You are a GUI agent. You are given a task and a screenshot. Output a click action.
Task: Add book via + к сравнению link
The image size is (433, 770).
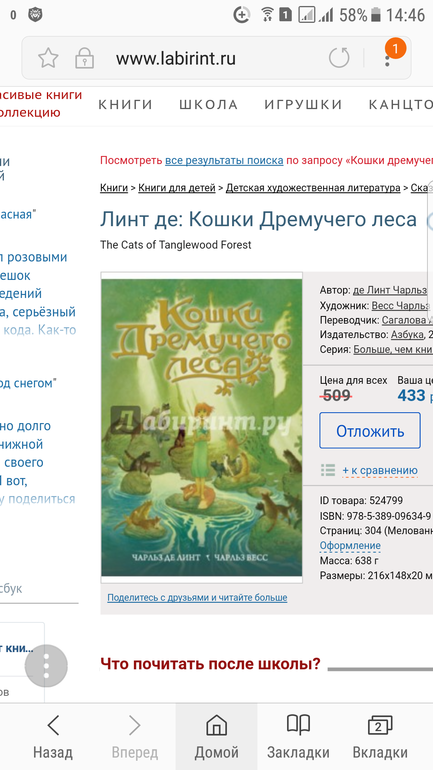(x=380, y=470)
